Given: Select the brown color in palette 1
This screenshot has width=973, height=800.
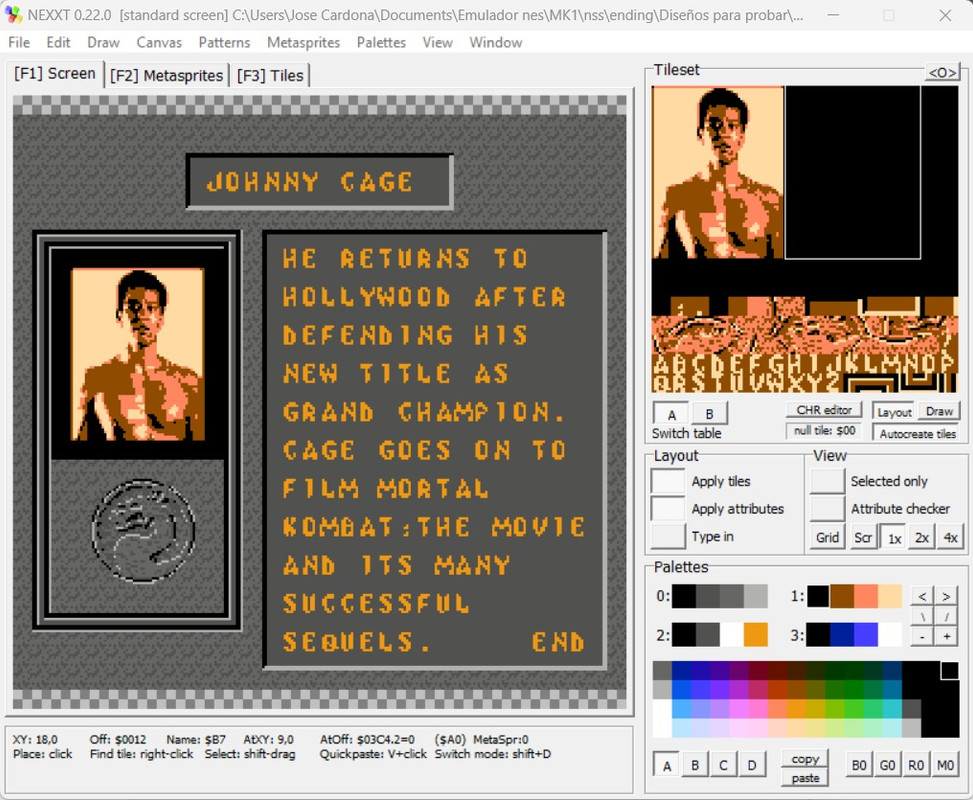Looking at the screenshot, I should point(842,596).
